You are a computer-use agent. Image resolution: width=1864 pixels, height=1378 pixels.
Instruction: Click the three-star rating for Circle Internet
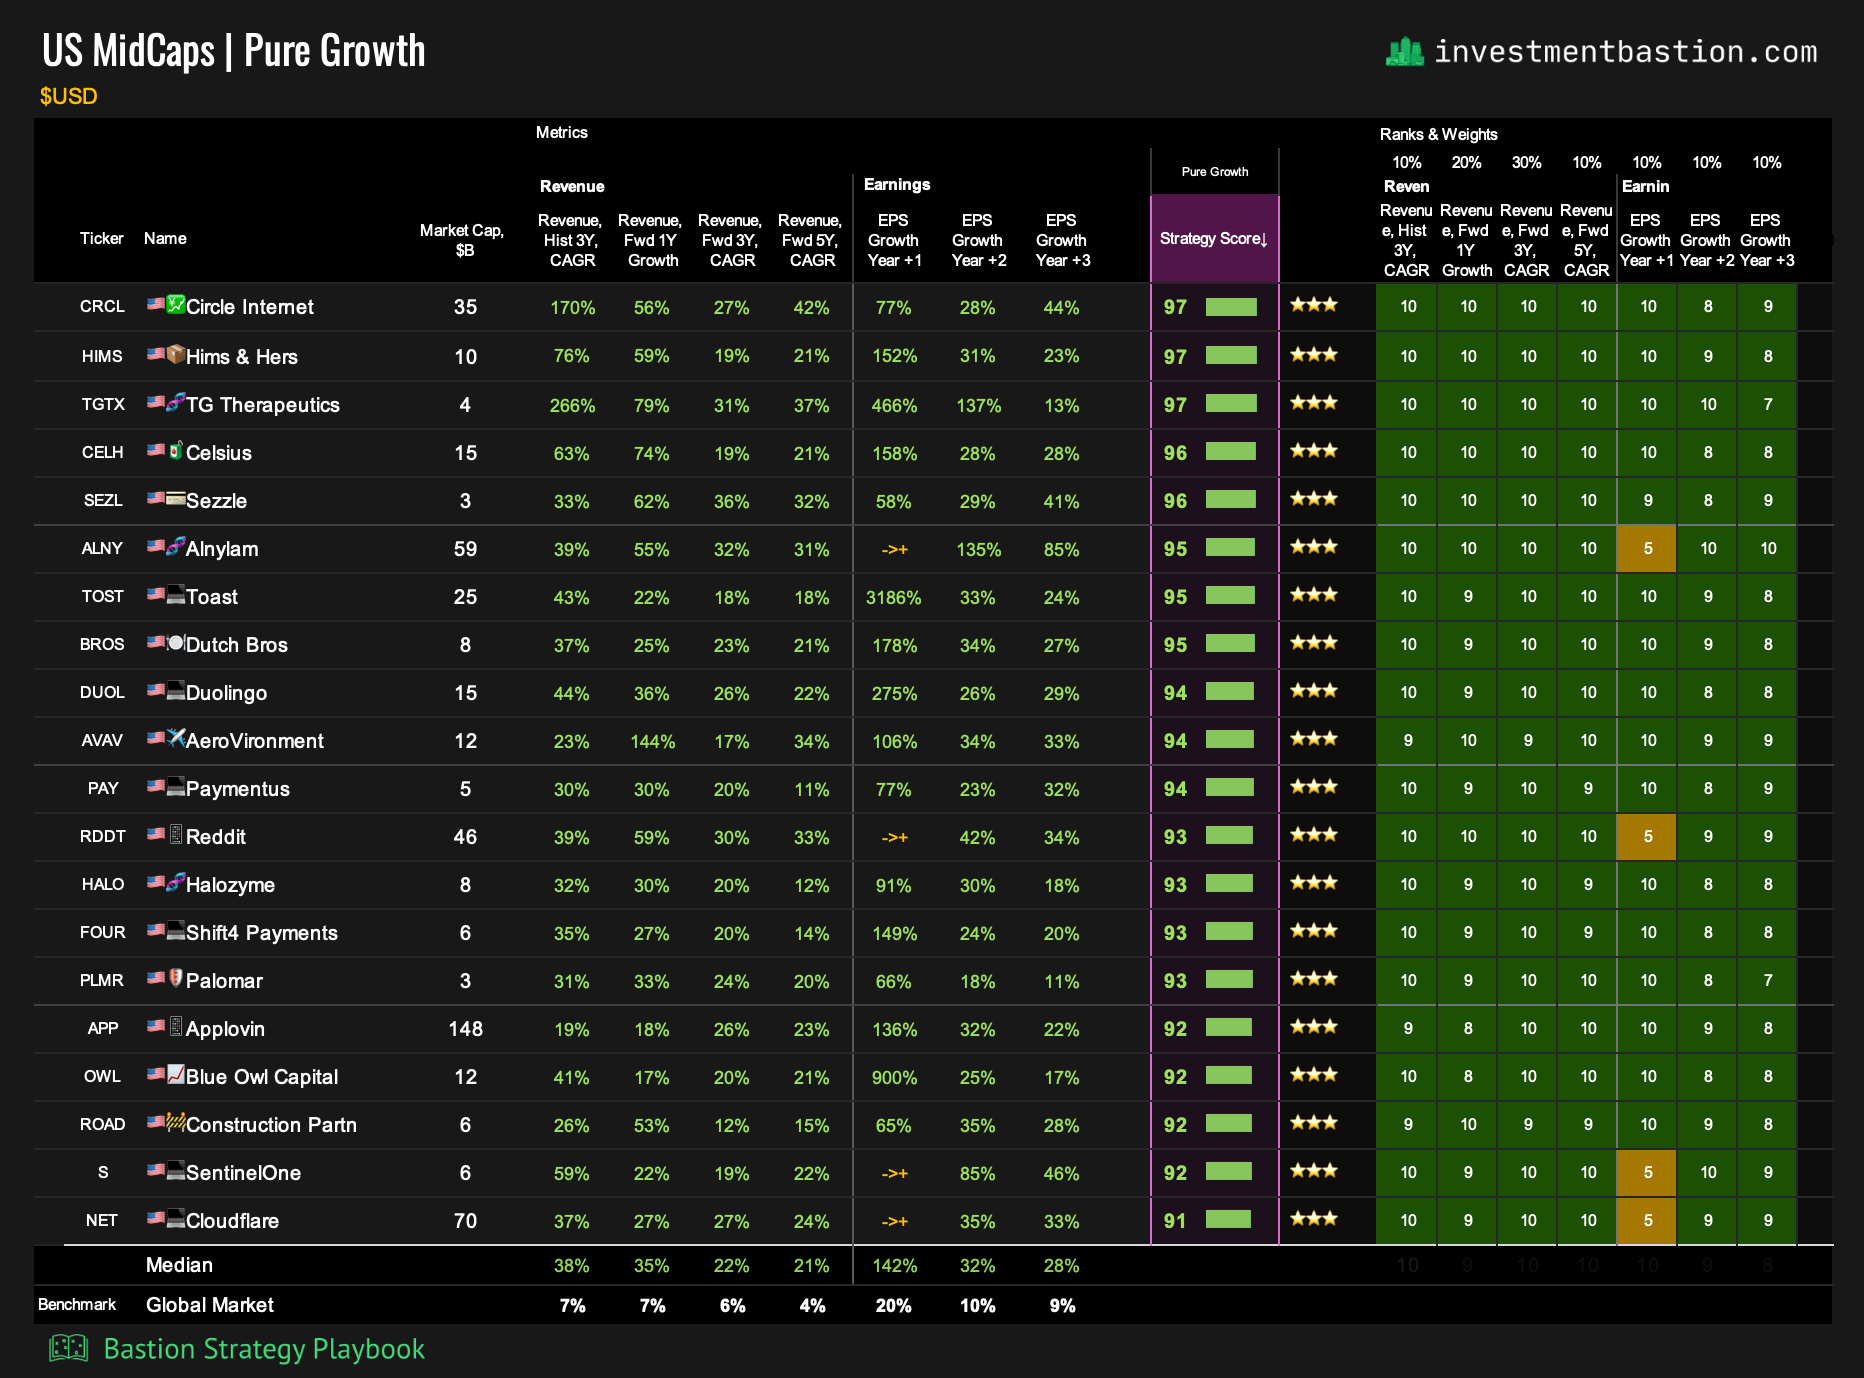[x=1313, y=305]
